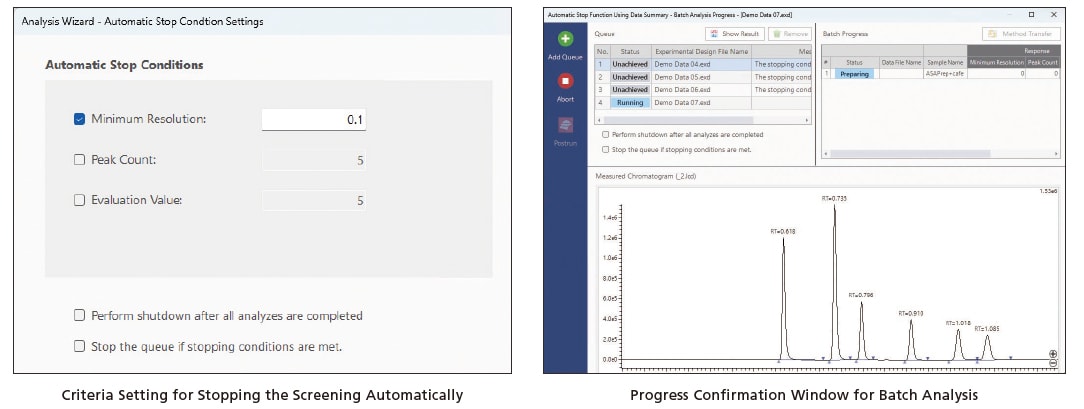
Task: Select queue row Demo Data 05.exd
Action: click(701, 77)
